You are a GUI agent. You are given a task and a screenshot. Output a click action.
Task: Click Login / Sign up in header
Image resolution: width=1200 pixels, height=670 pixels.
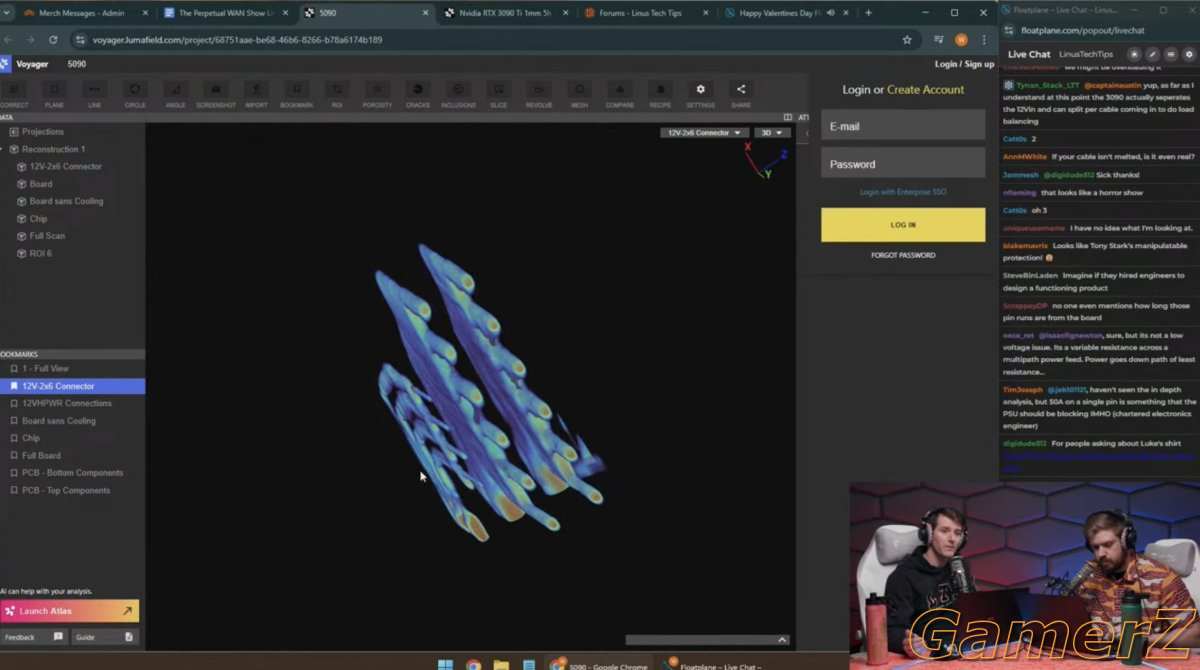[x=964, y=64]
